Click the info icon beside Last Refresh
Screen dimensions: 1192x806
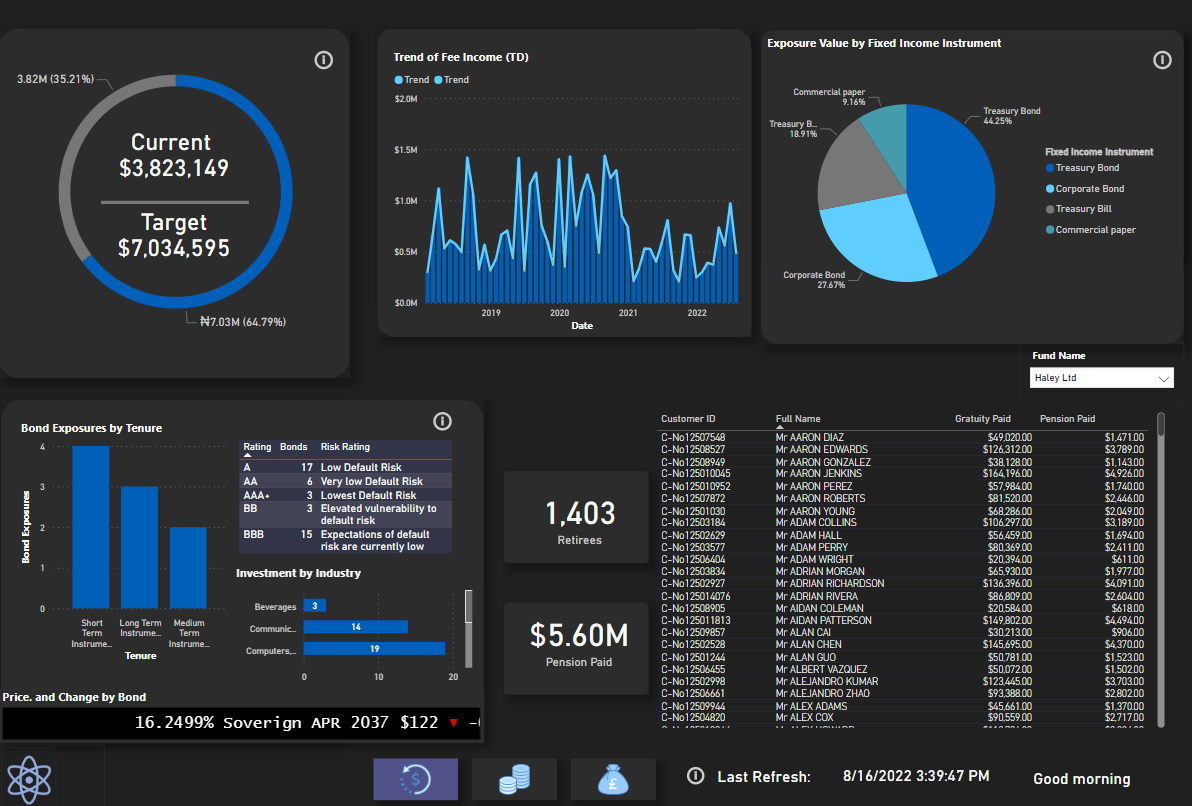697,776
